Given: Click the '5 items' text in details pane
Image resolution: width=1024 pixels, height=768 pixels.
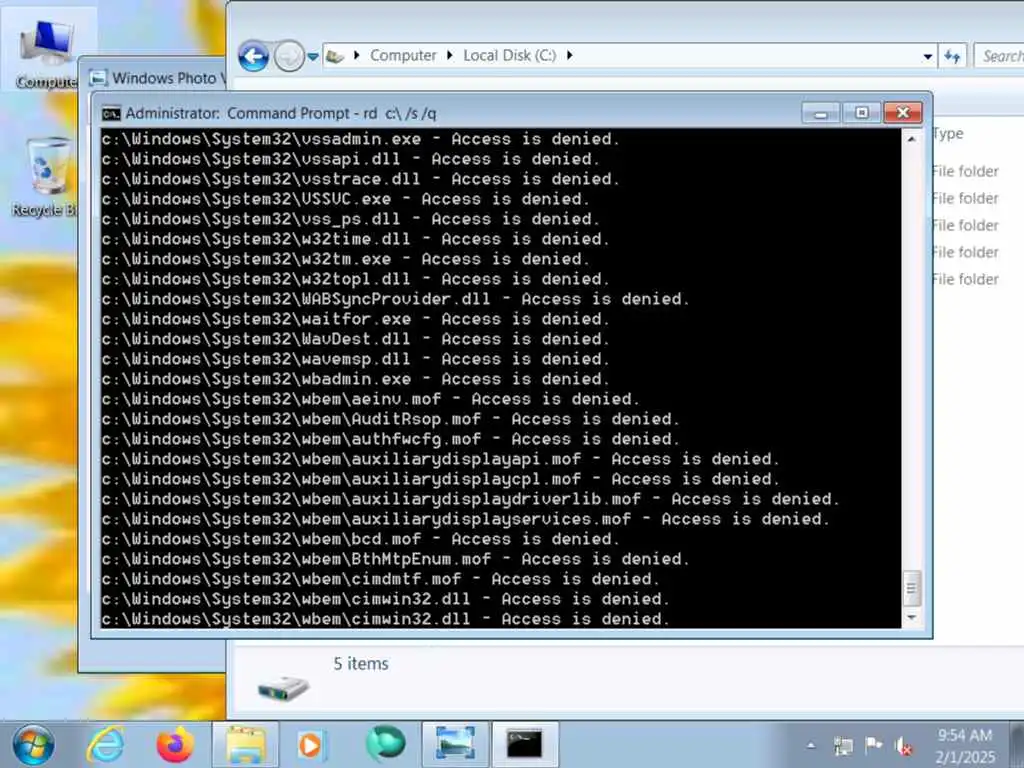Looking at the screenshot, I should [361, 664].
